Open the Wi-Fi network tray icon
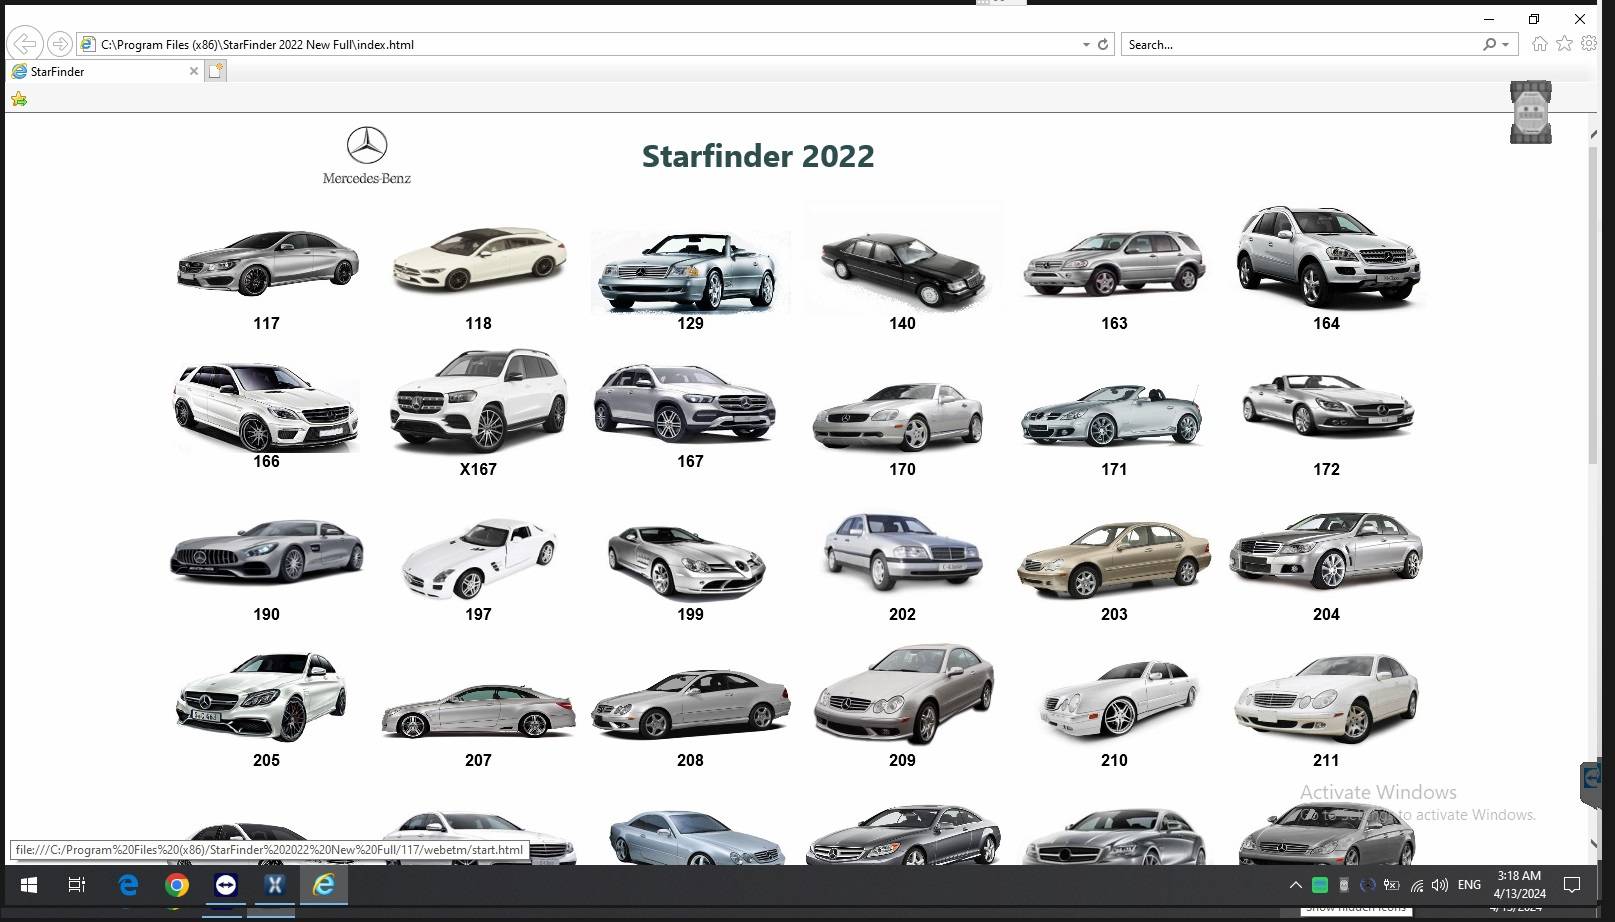Viewport: 1615px width, 922px height. 1417,885
